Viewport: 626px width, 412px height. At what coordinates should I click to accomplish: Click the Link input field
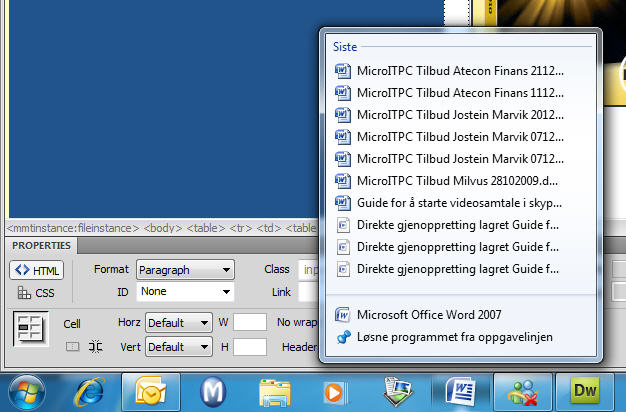tap(309, 292)
